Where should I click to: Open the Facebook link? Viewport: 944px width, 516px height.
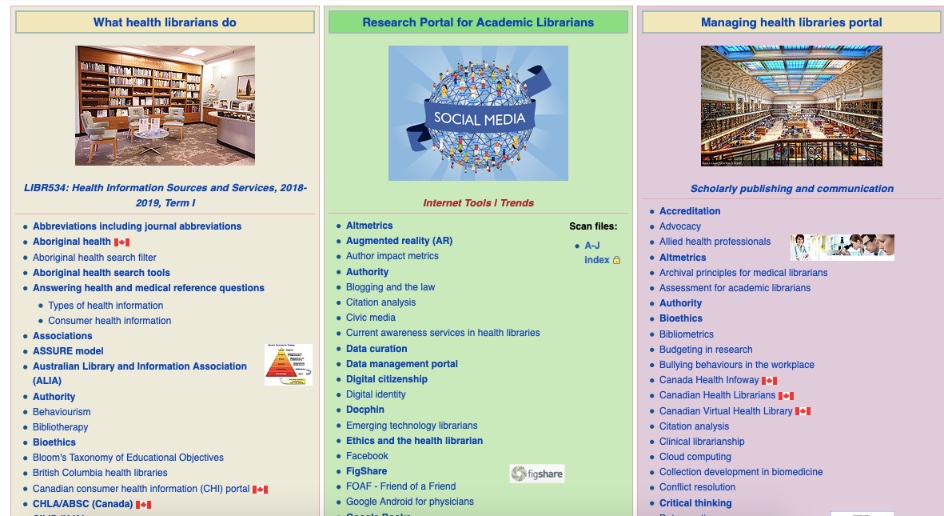pos(367,456)
